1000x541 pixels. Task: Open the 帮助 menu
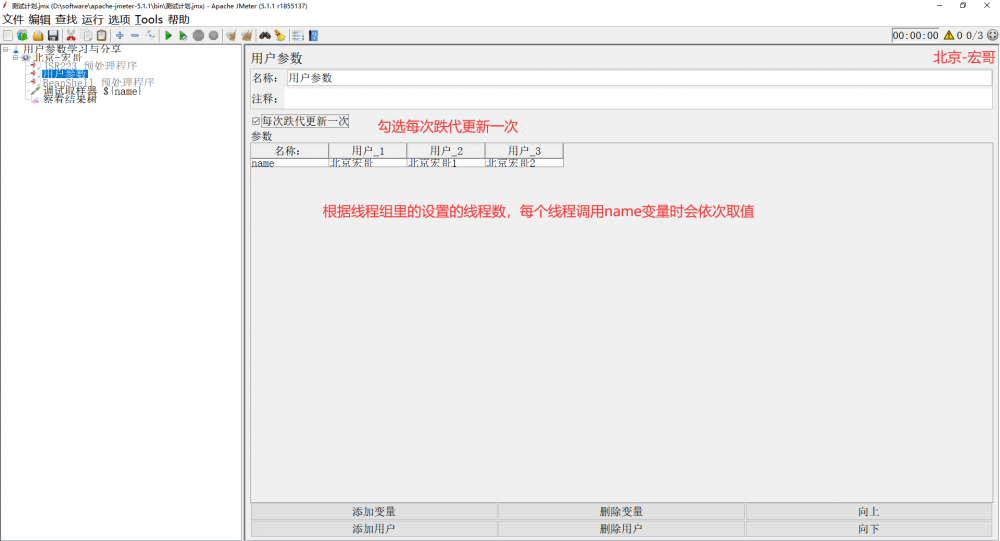click(179, 20)
